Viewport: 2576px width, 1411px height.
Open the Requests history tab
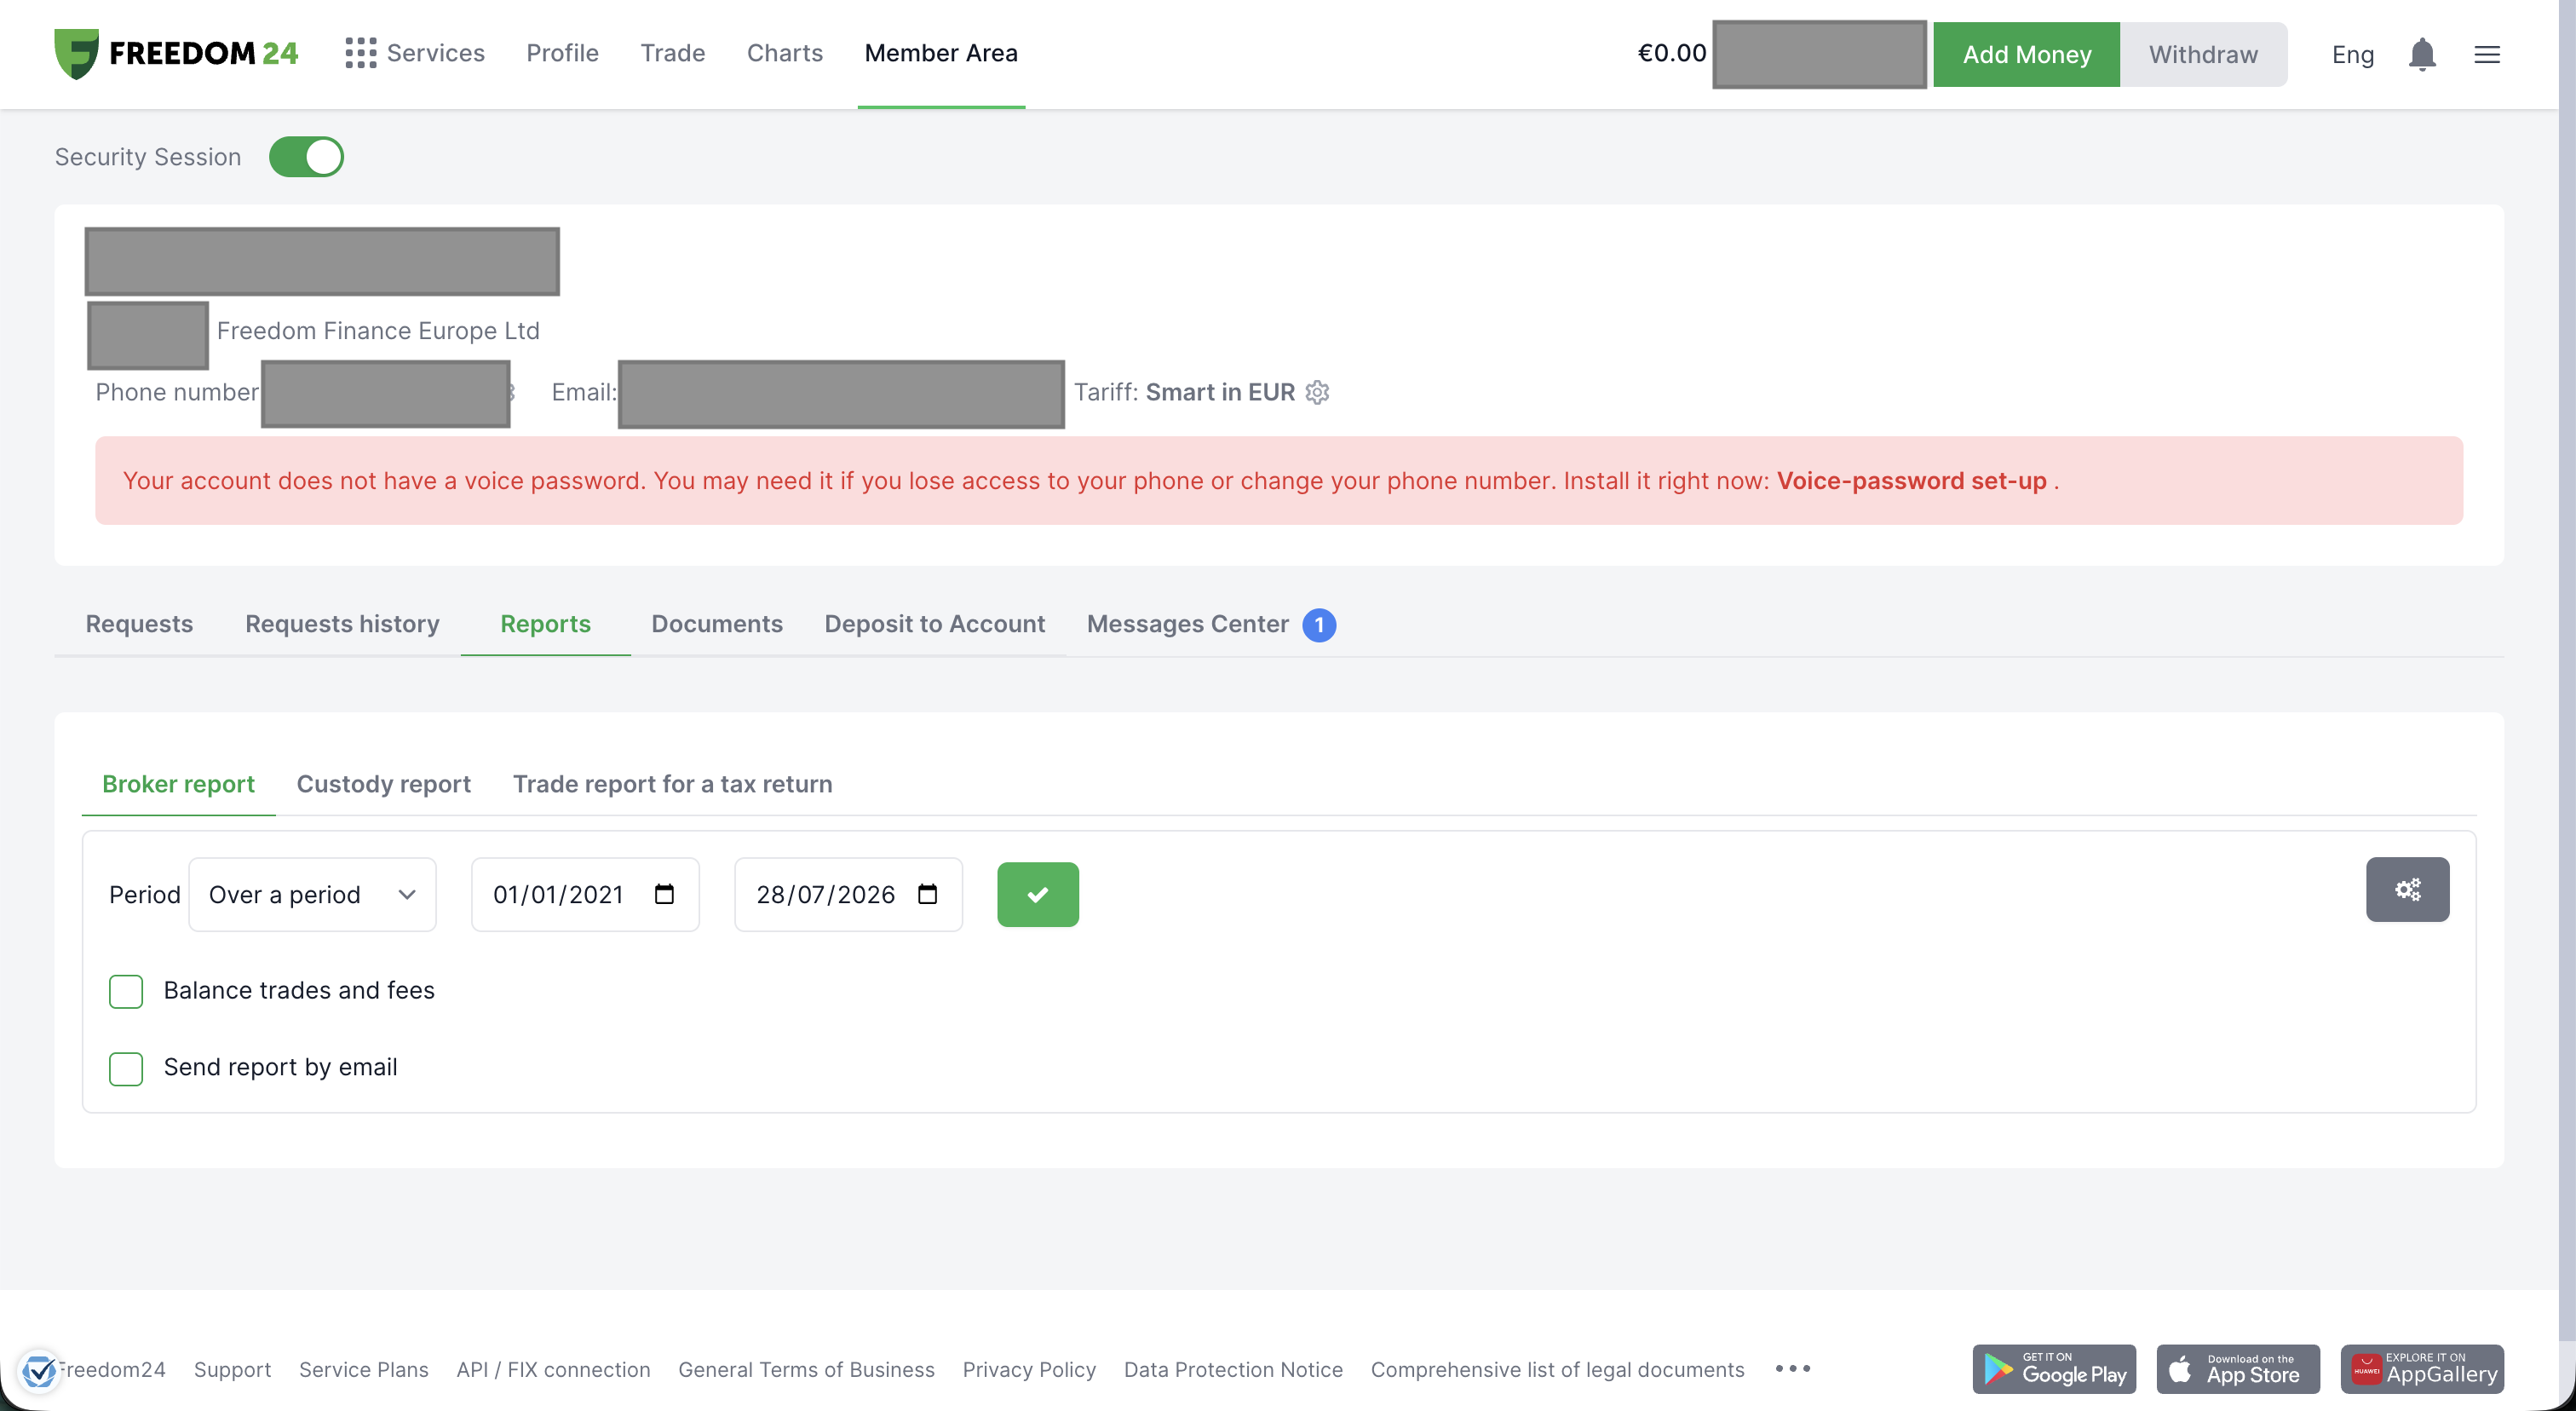coord(342,624)
